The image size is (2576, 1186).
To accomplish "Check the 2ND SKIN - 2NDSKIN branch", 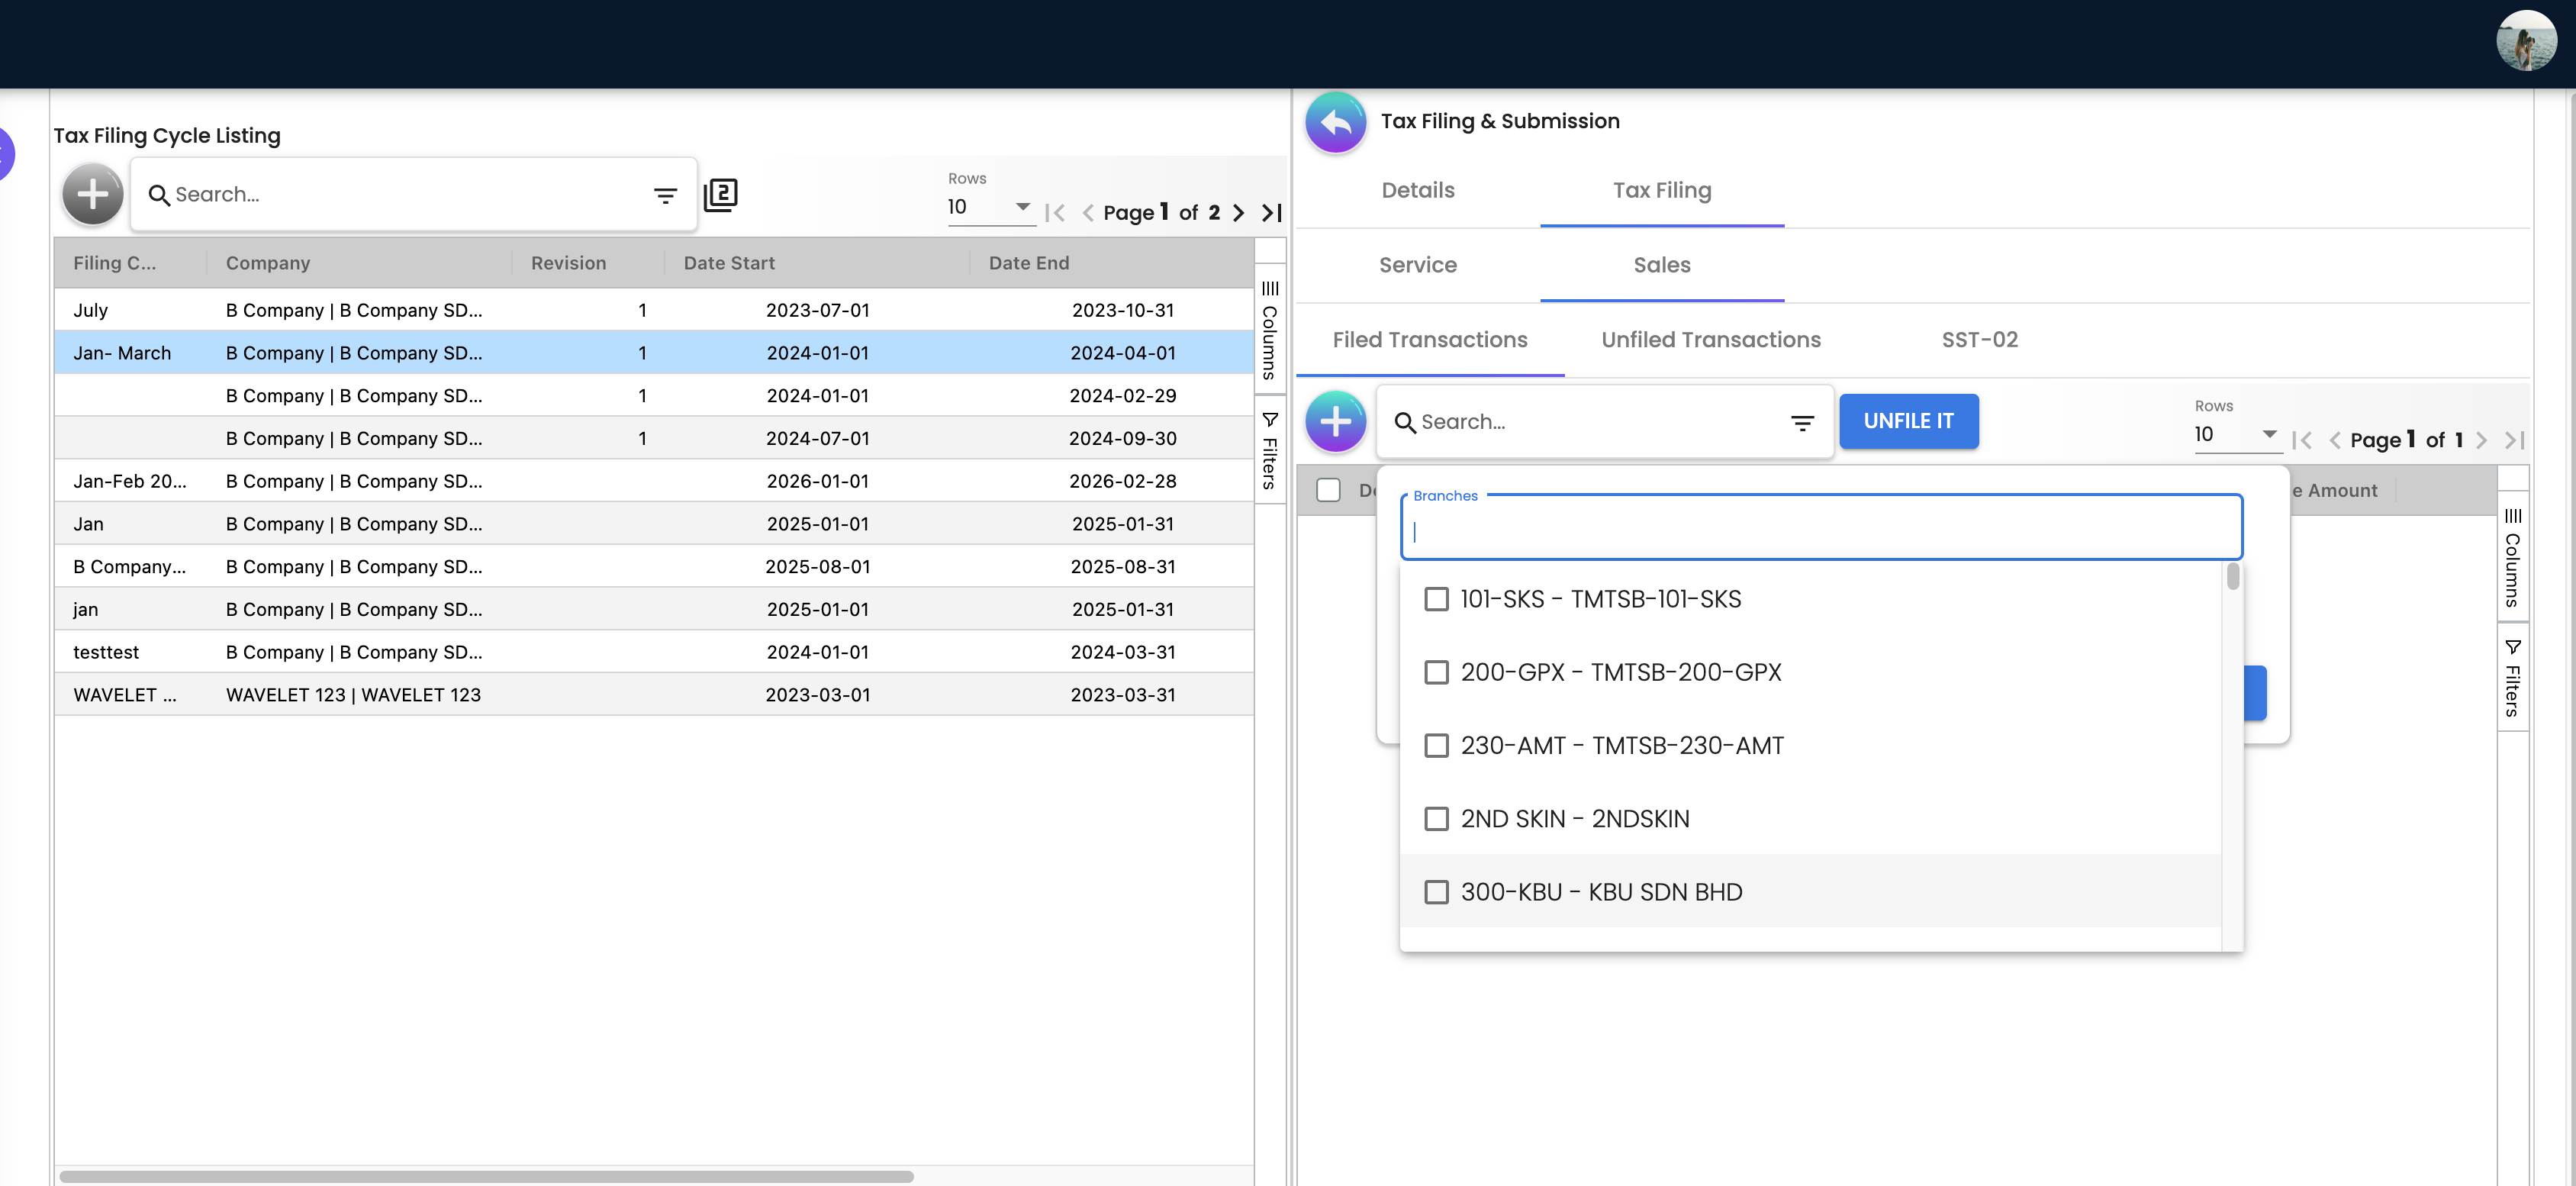I will coord(1436,819).
